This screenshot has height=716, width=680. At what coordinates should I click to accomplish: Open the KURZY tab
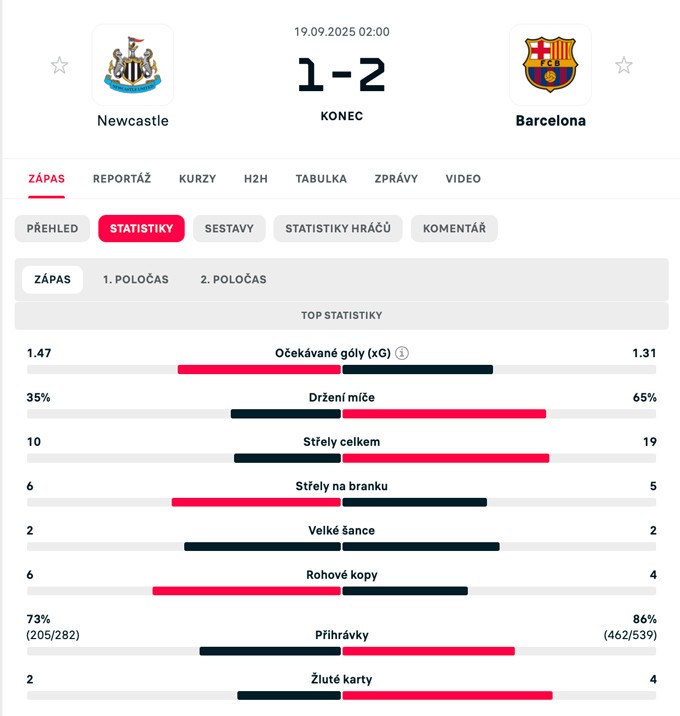coord(197,179)
